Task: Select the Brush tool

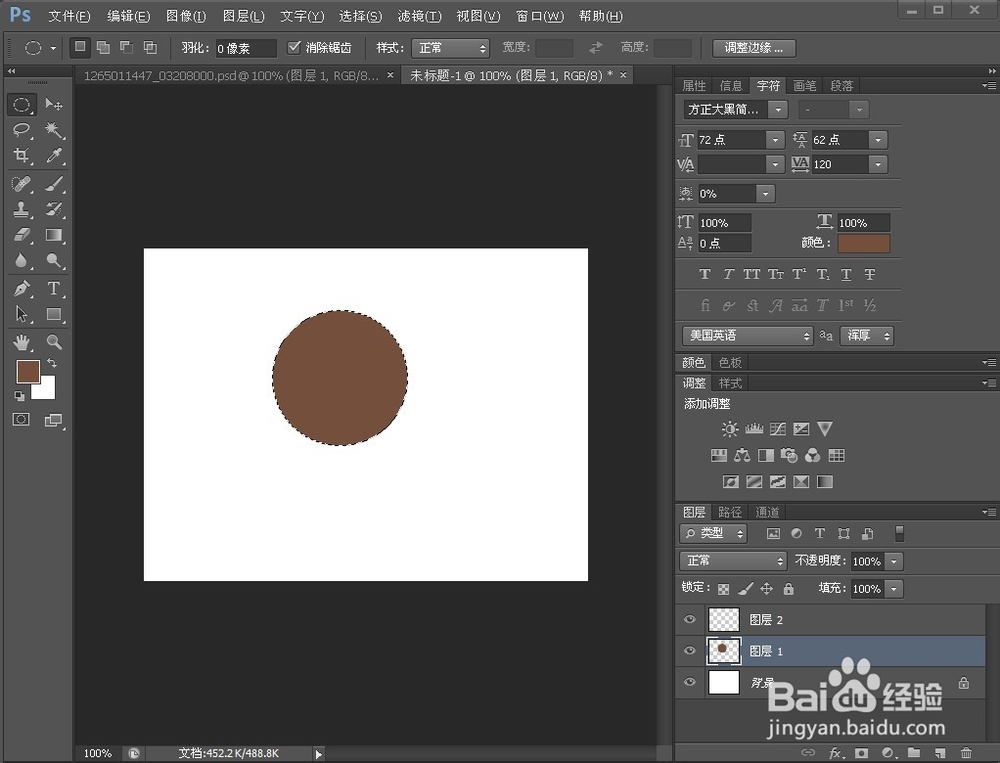Action: [x=54, y=184]
